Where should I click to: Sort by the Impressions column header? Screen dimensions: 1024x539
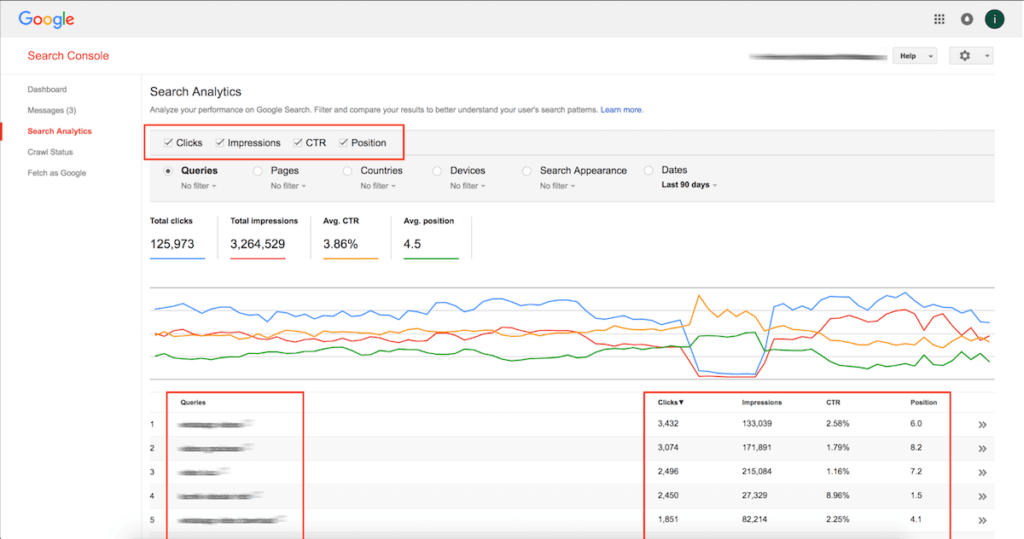pos(761,402)
